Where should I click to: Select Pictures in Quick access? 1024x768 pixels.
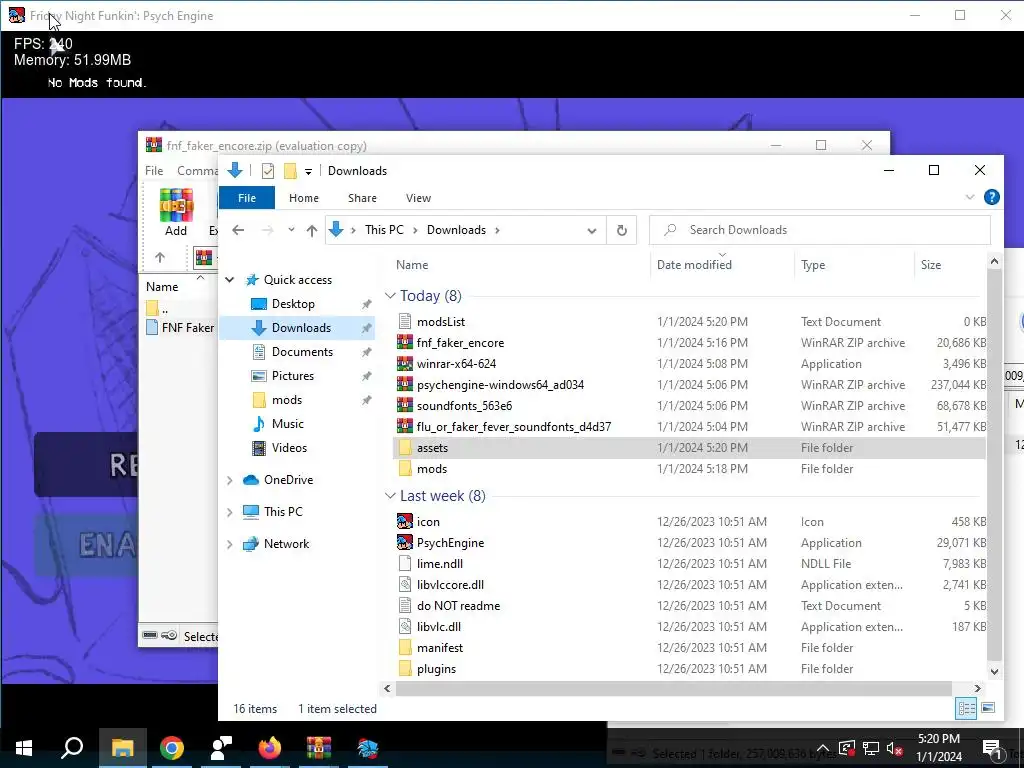(293, 376)
